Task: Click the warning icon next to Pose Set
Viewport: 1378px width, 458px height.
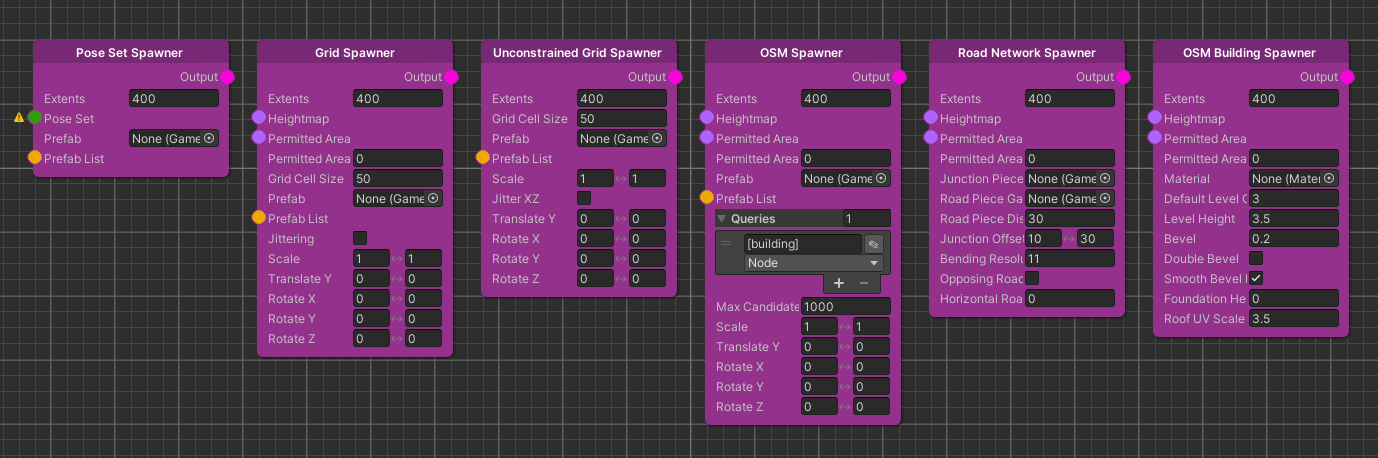Action: point(19,118)
